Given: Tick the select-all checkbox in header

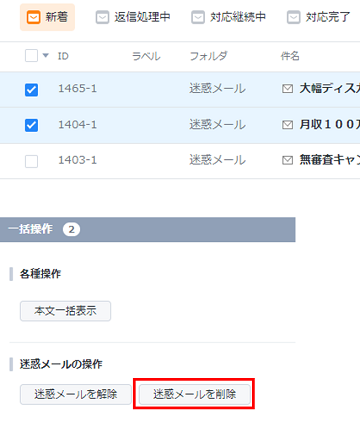Looking at the screenshot, I should 31,56.
